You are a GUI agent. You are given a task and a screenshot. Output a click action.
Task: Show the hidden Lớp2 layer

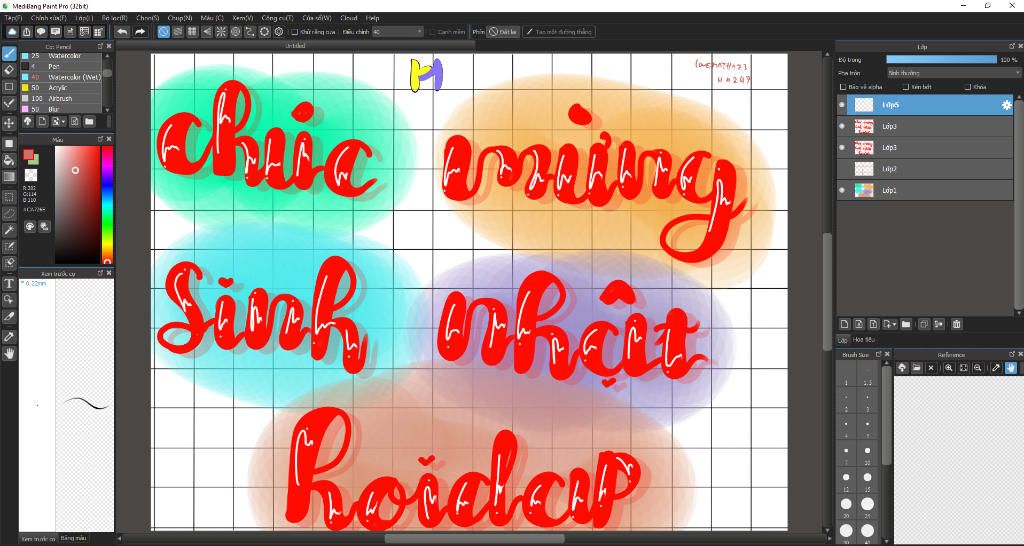pos(842,169)
